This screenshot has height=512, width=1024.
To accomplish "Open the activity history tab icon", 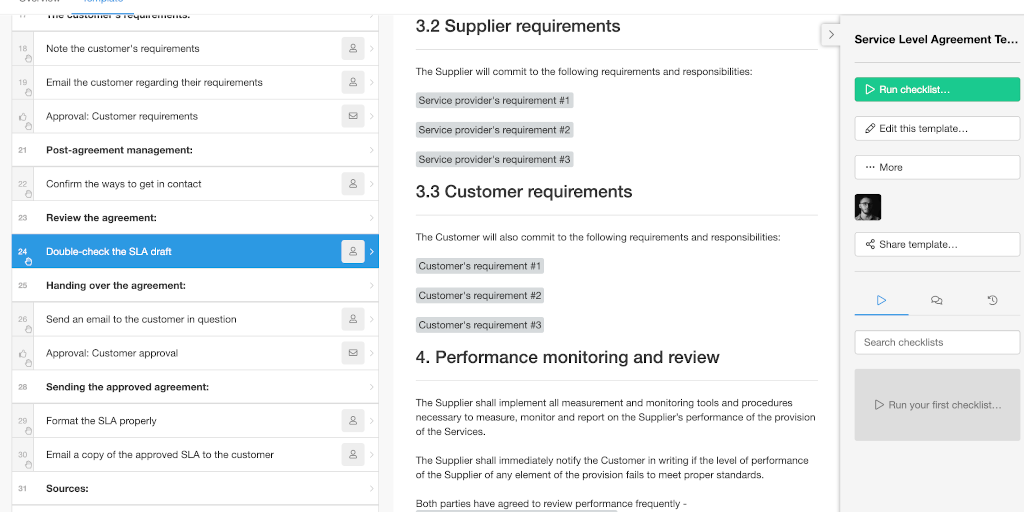I will (992, 300).
